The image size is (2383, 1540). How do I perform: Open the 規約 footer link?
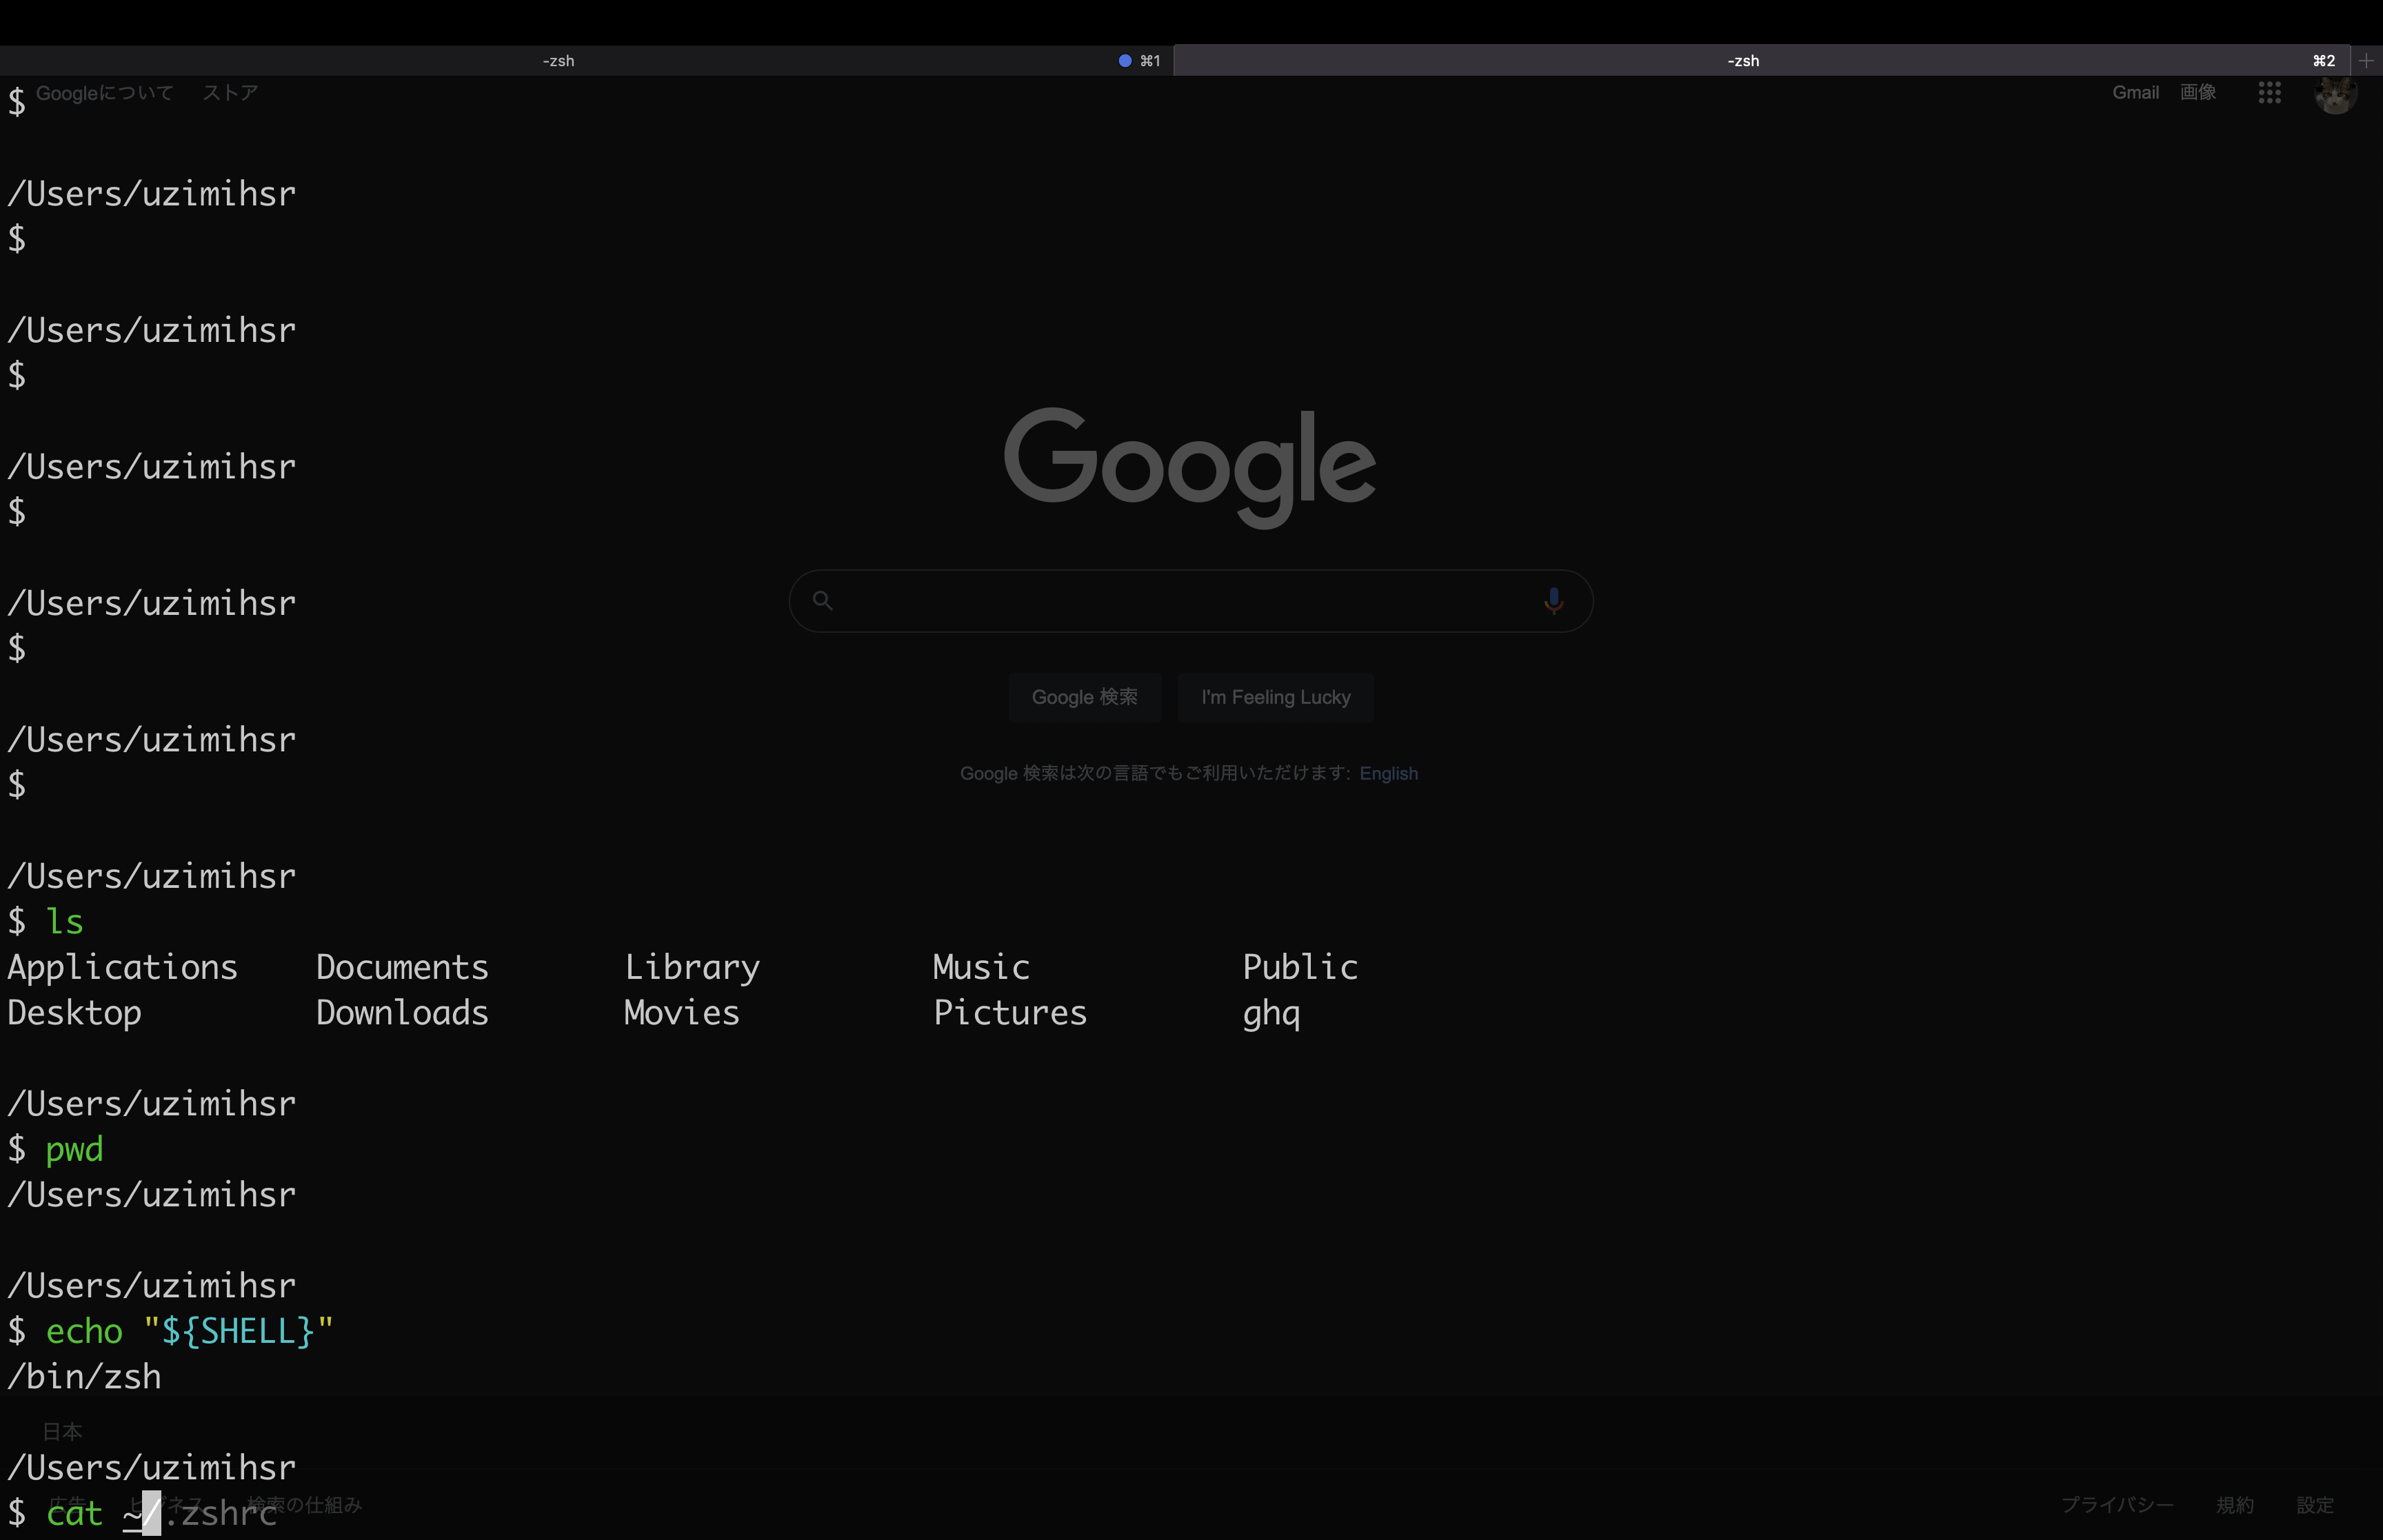[x=2234, y=1505]
